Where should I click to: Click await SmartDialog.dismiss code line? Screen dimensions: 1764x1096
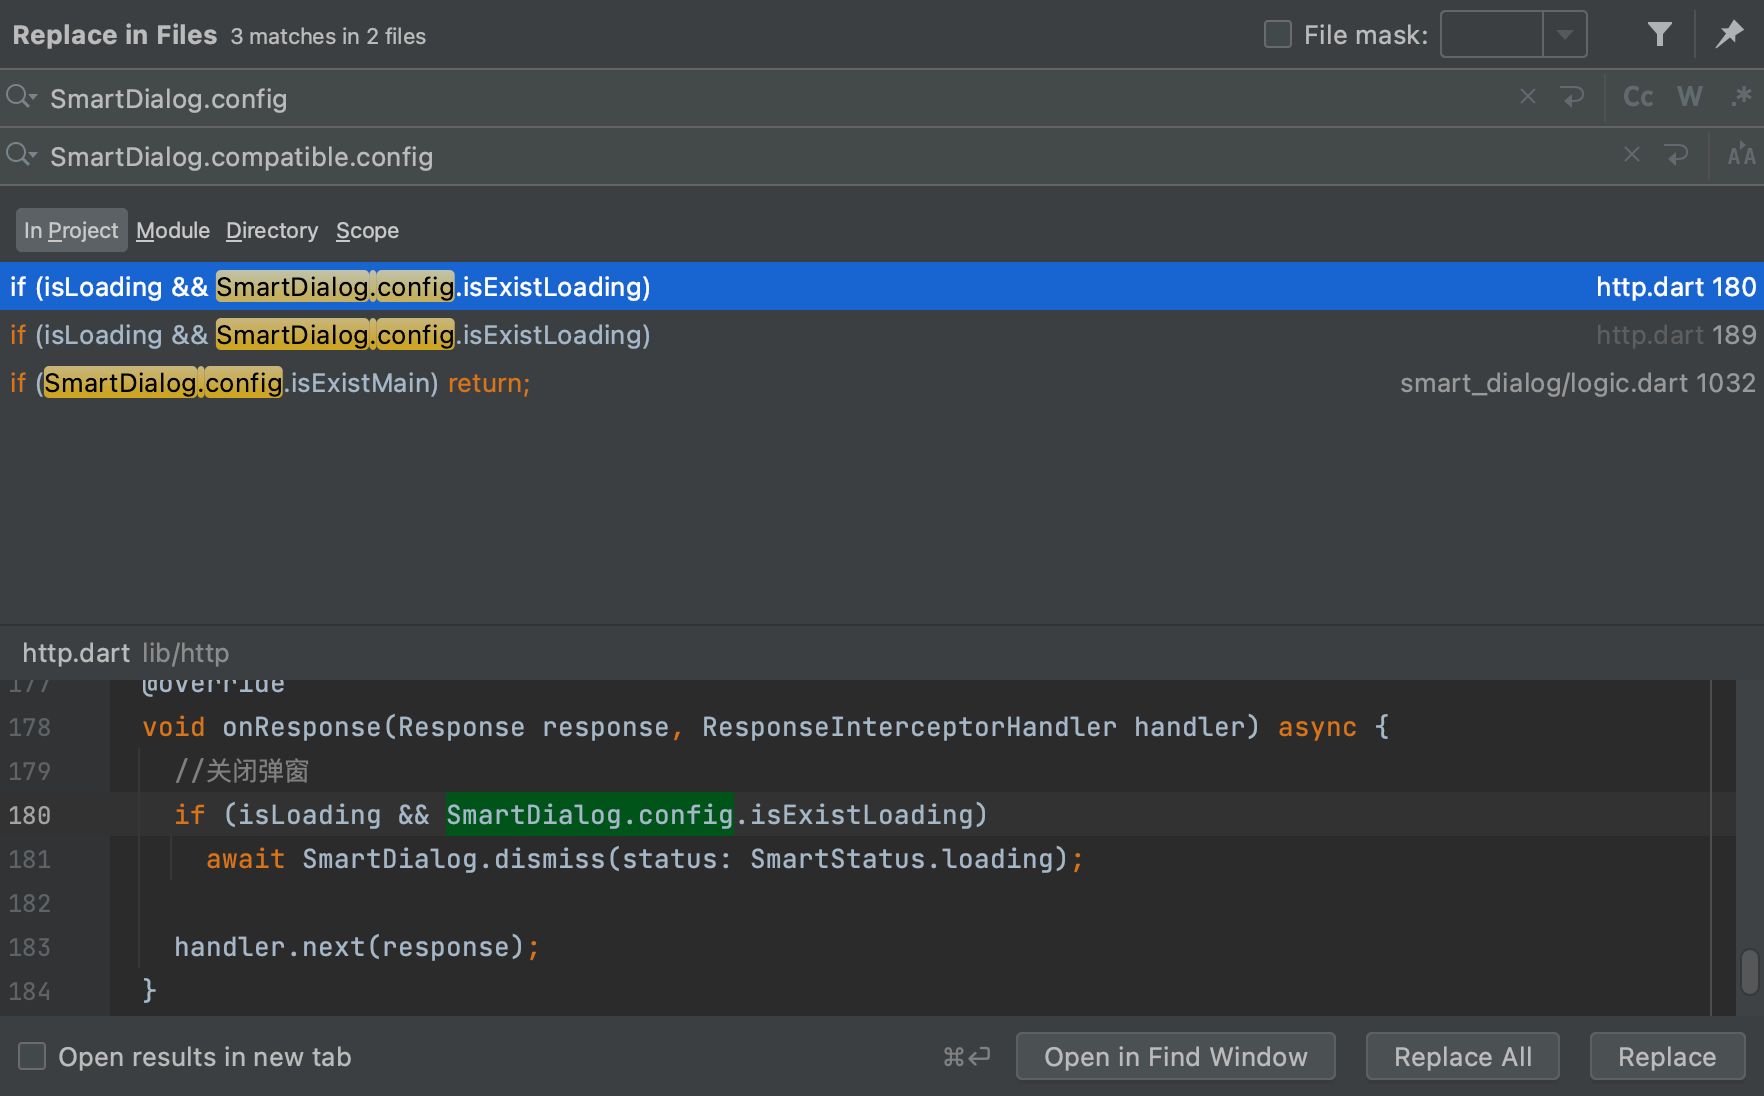[644, 859]
